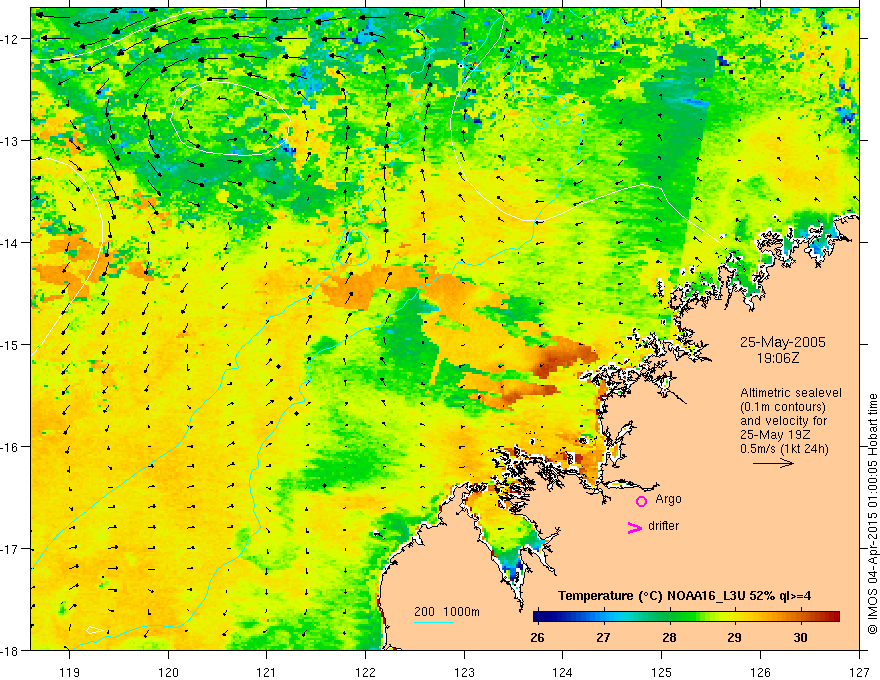
Task: Click the date label 25-May-2005
Action: click(x=782, y=342)
